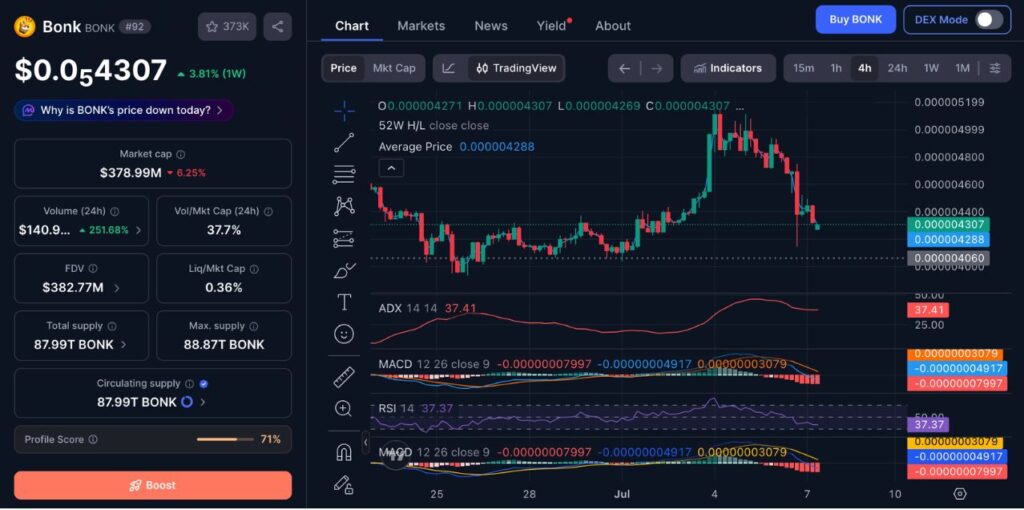Screen dimensions: 1024x510
Task: Click circulating supply verified badge
Action: (204, 384)
